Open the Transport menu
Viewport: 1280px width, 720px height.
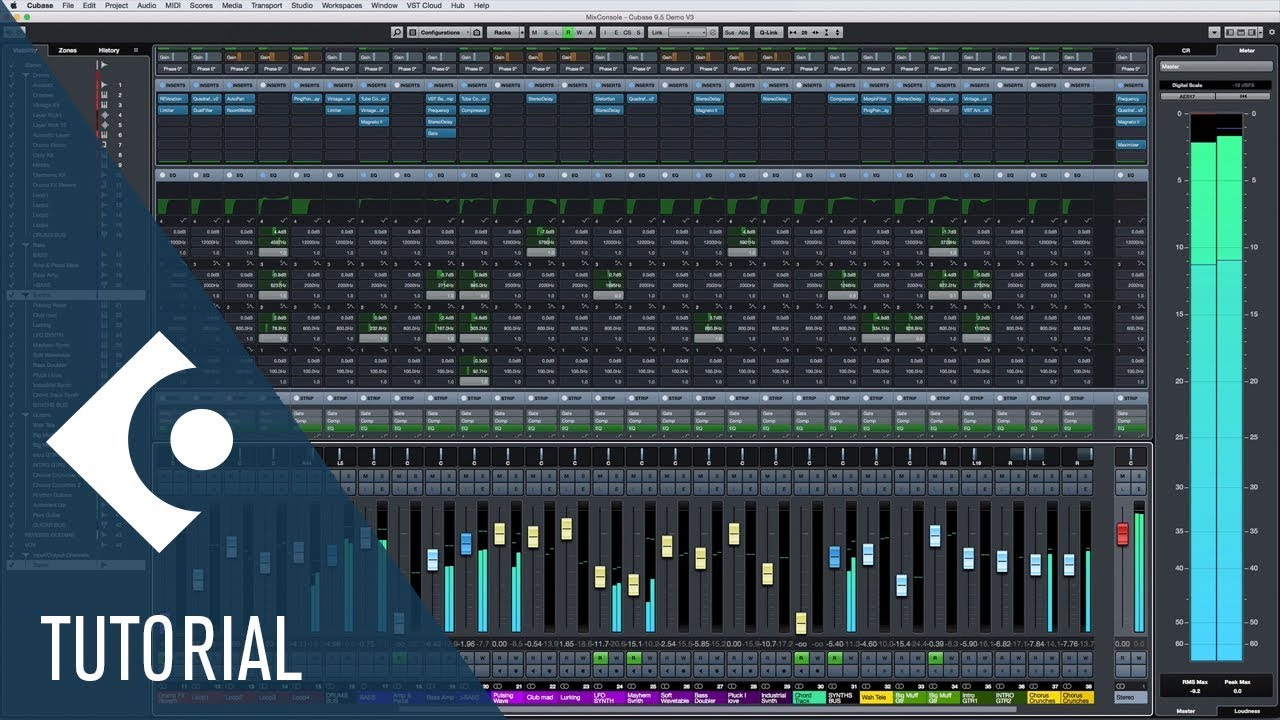click(x=266, y=5)
